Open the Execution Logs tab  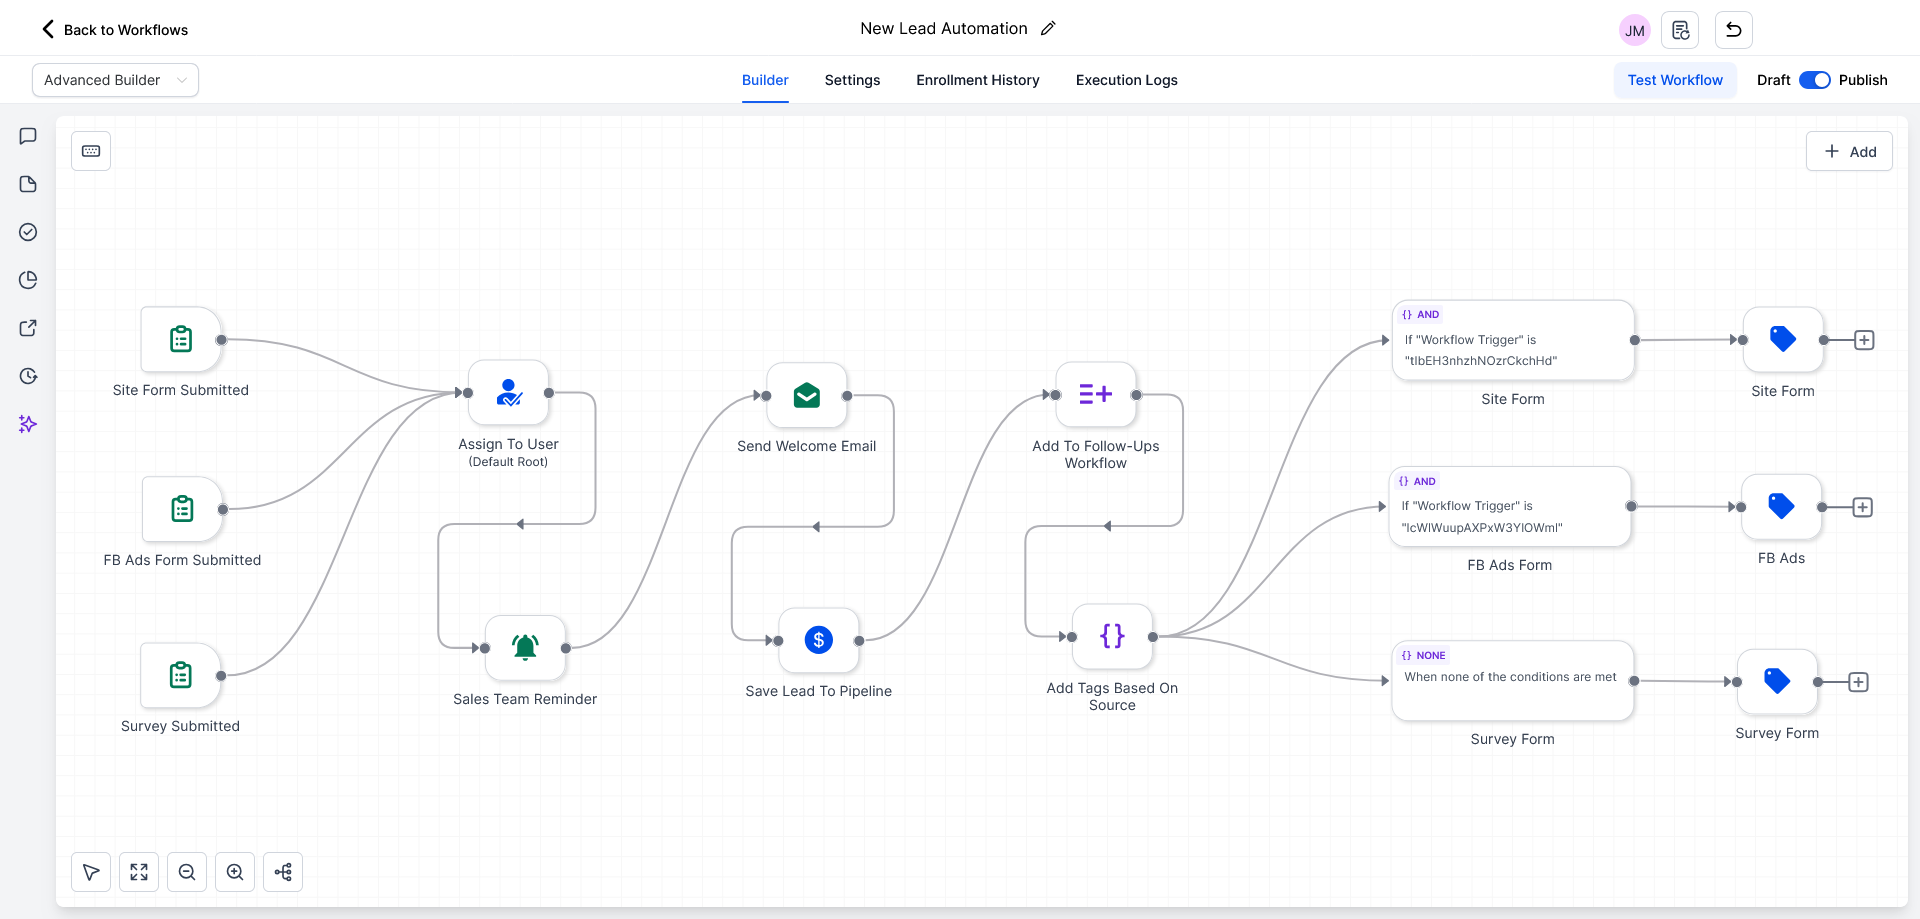(x=1126, y=80)
